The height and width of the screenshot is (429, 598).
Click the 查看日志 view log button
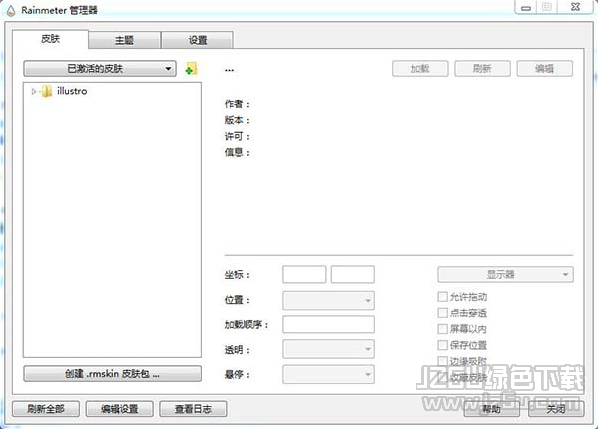coord(193,409)
